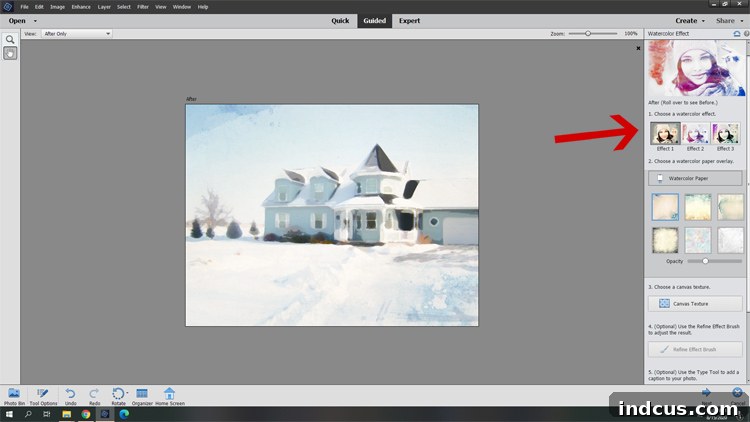Image resolution: width=750 pixels, height=422 pixels.
Task: Open the Layer menu
Action: pyautogui.click(x=104, y=7)
